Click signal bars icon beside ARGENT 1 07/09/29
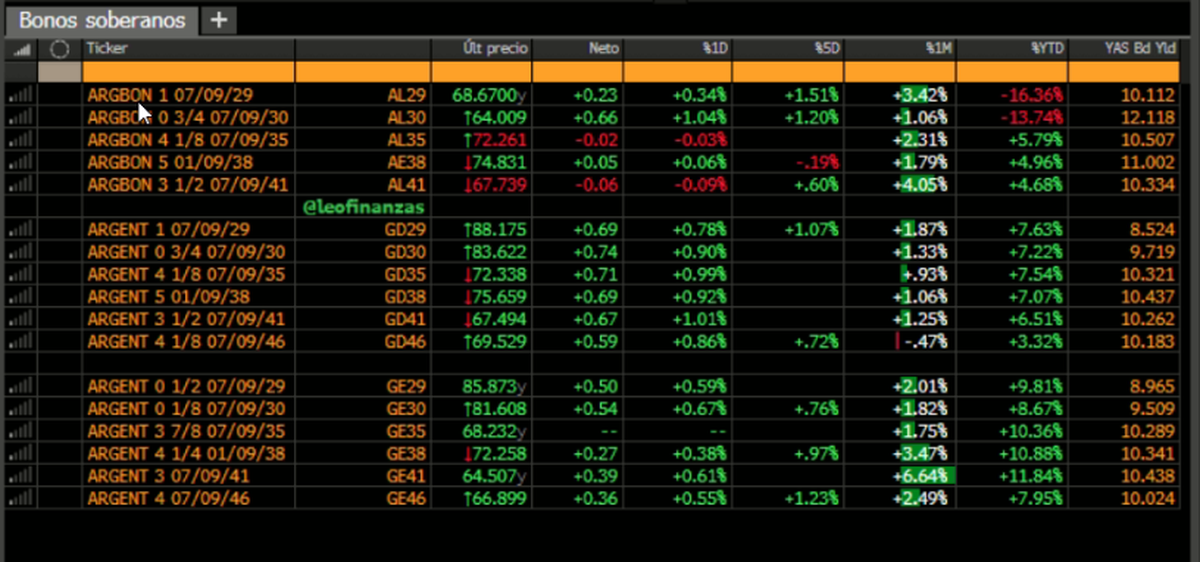The image size is (1200, 562). point(20,230)
